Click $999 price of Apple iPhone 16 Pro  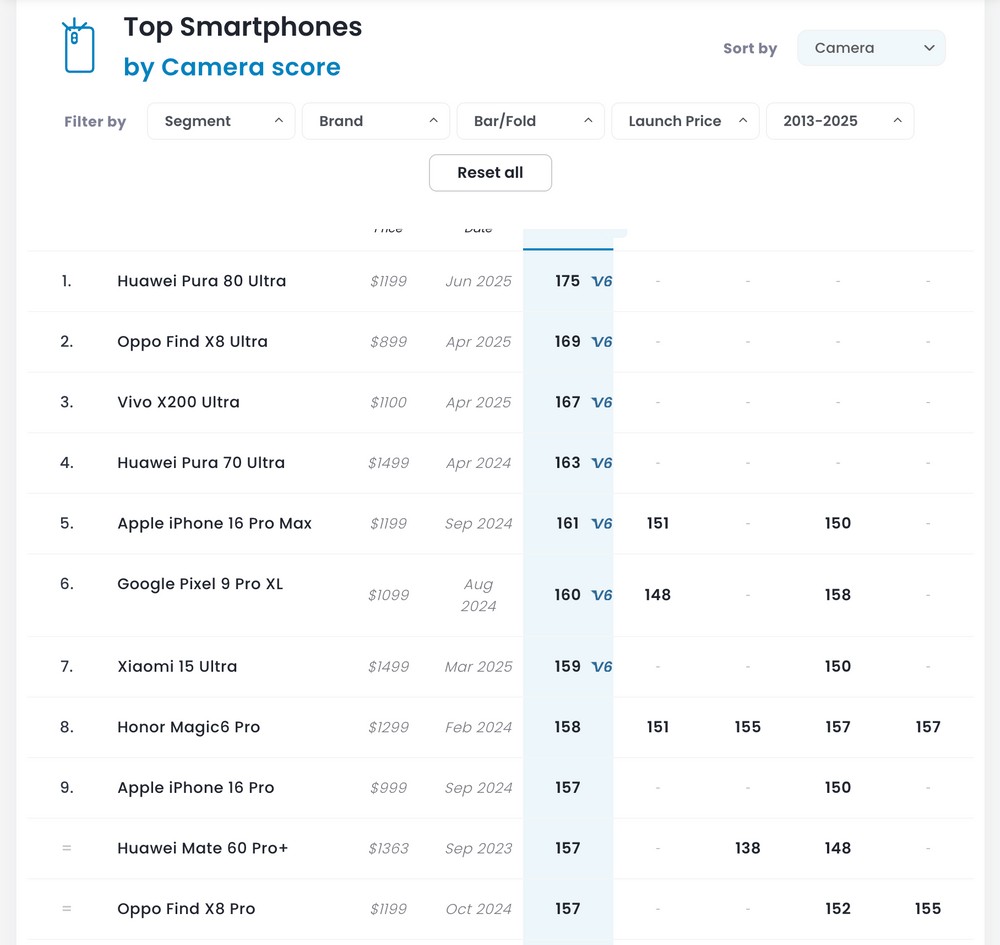click(x=388, y=788)
